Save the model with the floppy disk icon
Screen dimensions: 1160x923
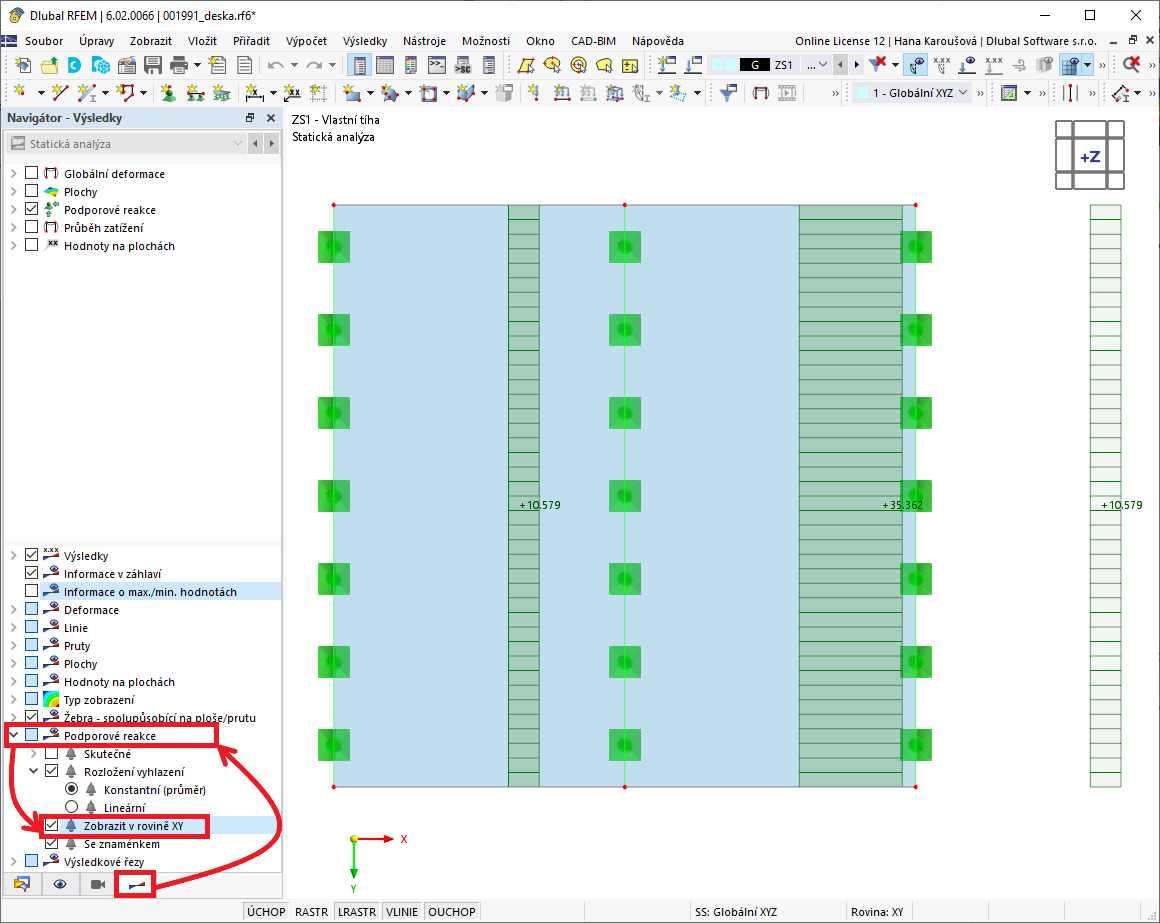[153, 65]
